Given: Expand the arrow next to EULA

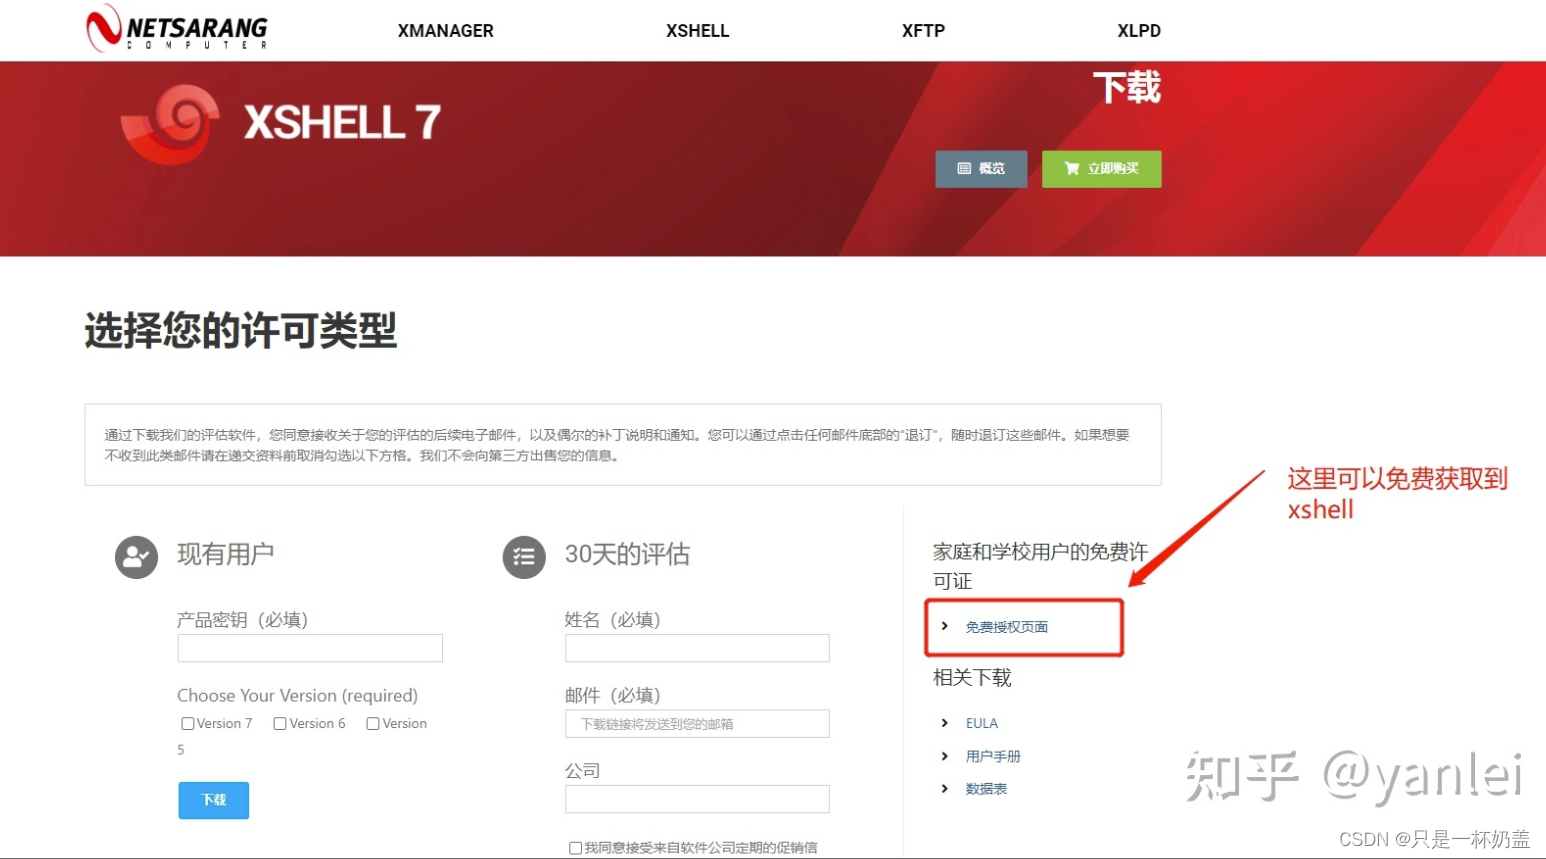Looking at the screenshot, I should (945, 722).
